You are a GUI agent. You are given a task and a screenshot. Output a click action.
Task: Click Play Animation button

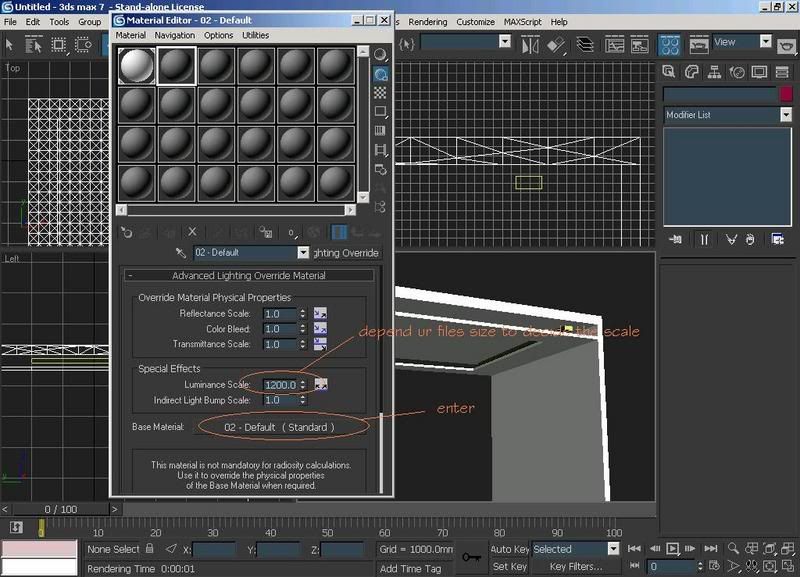[x=673, y=549]
